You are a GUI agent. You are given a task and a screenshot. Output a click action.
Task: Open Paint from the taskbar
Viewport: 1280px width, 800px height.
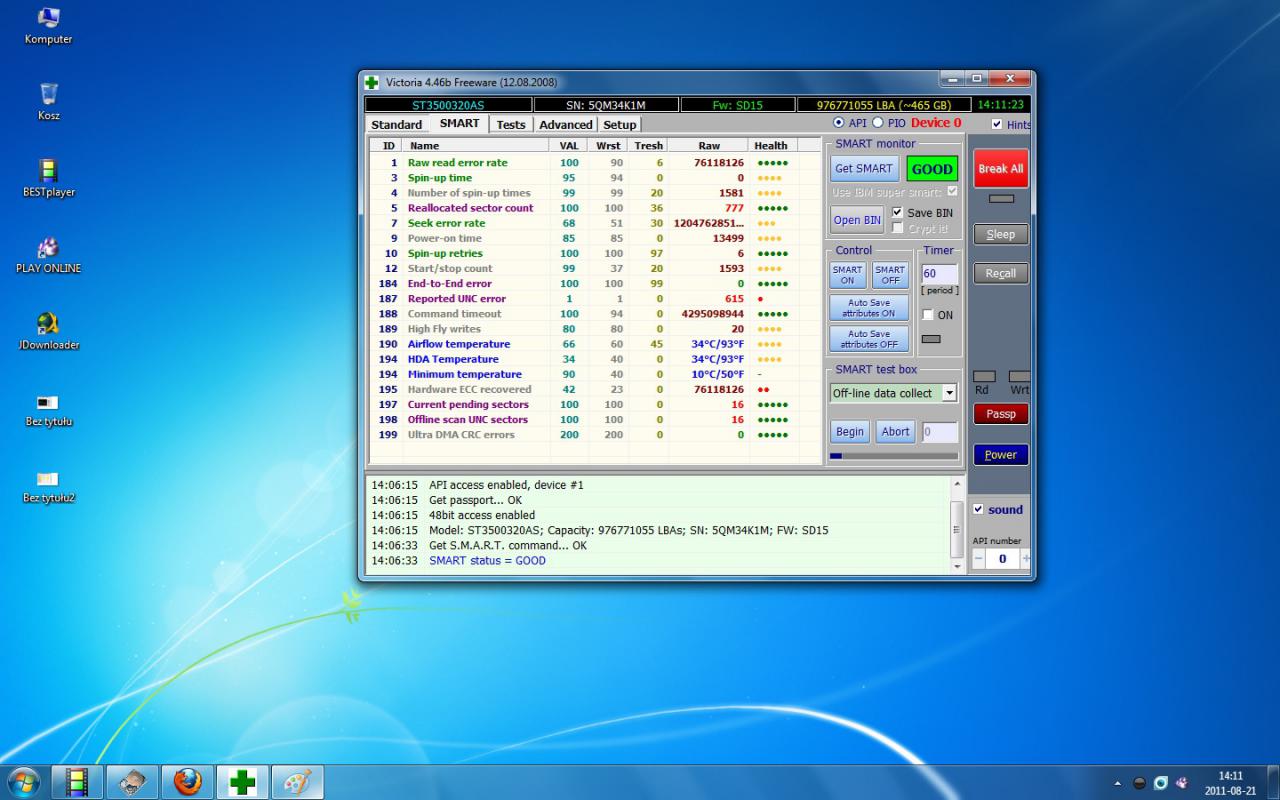[x=297, y=781]
